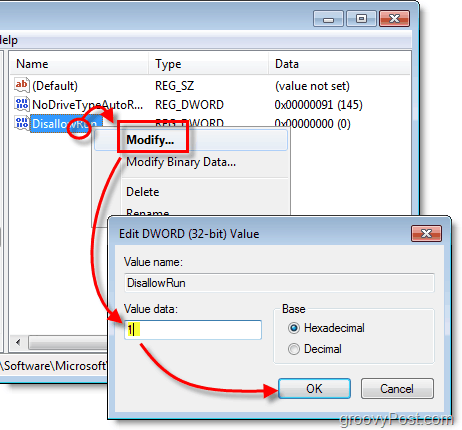Click the DisallowRun DWORD value icon
The image size is (462, 430).
tap(22, 123)
